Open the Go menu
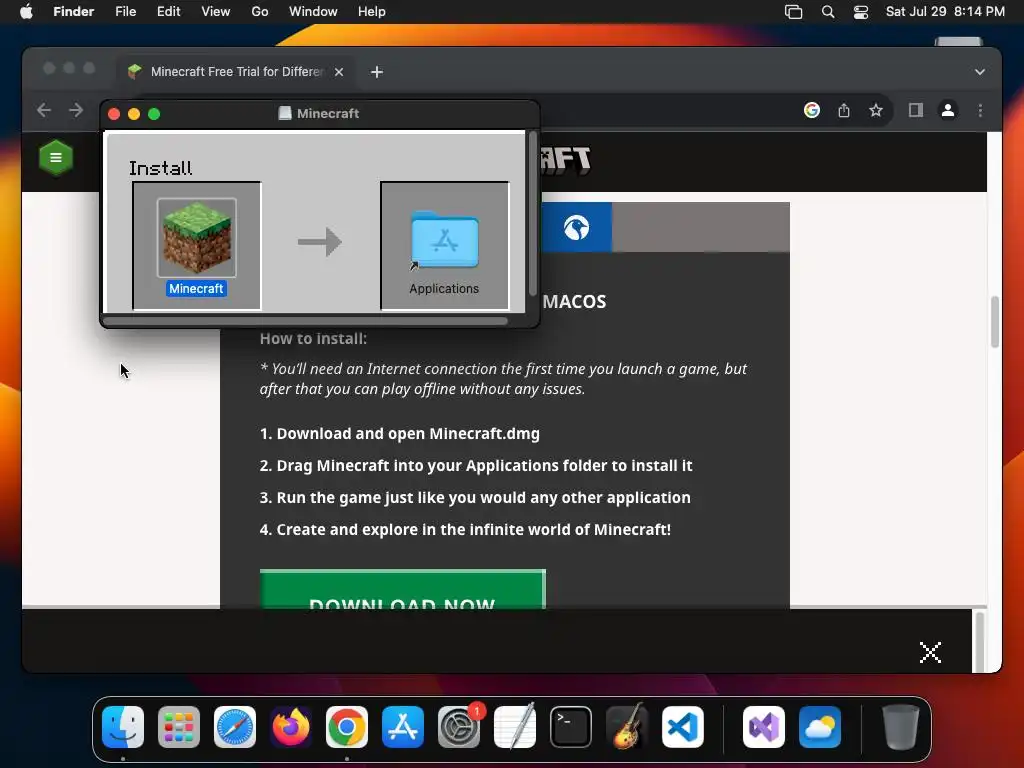 (260, 12)
